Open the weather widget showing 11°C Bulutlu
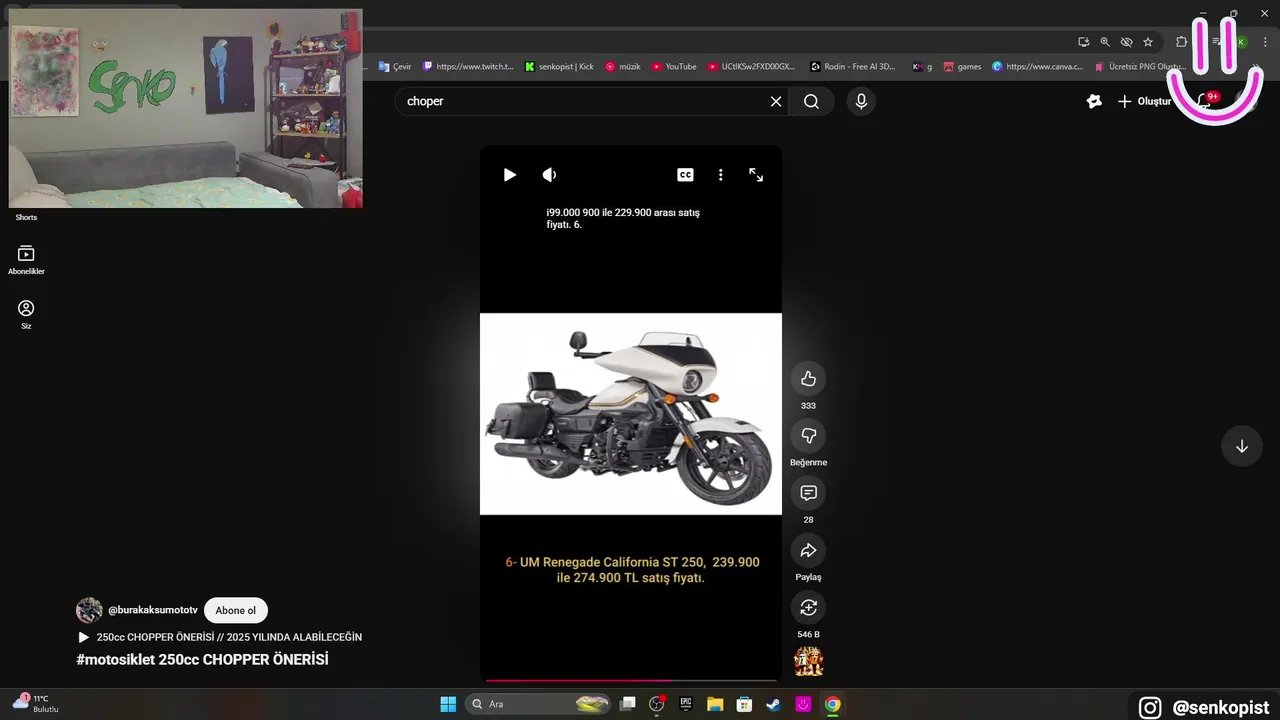This screenshot has width=1280, height=720. point(35,703)
